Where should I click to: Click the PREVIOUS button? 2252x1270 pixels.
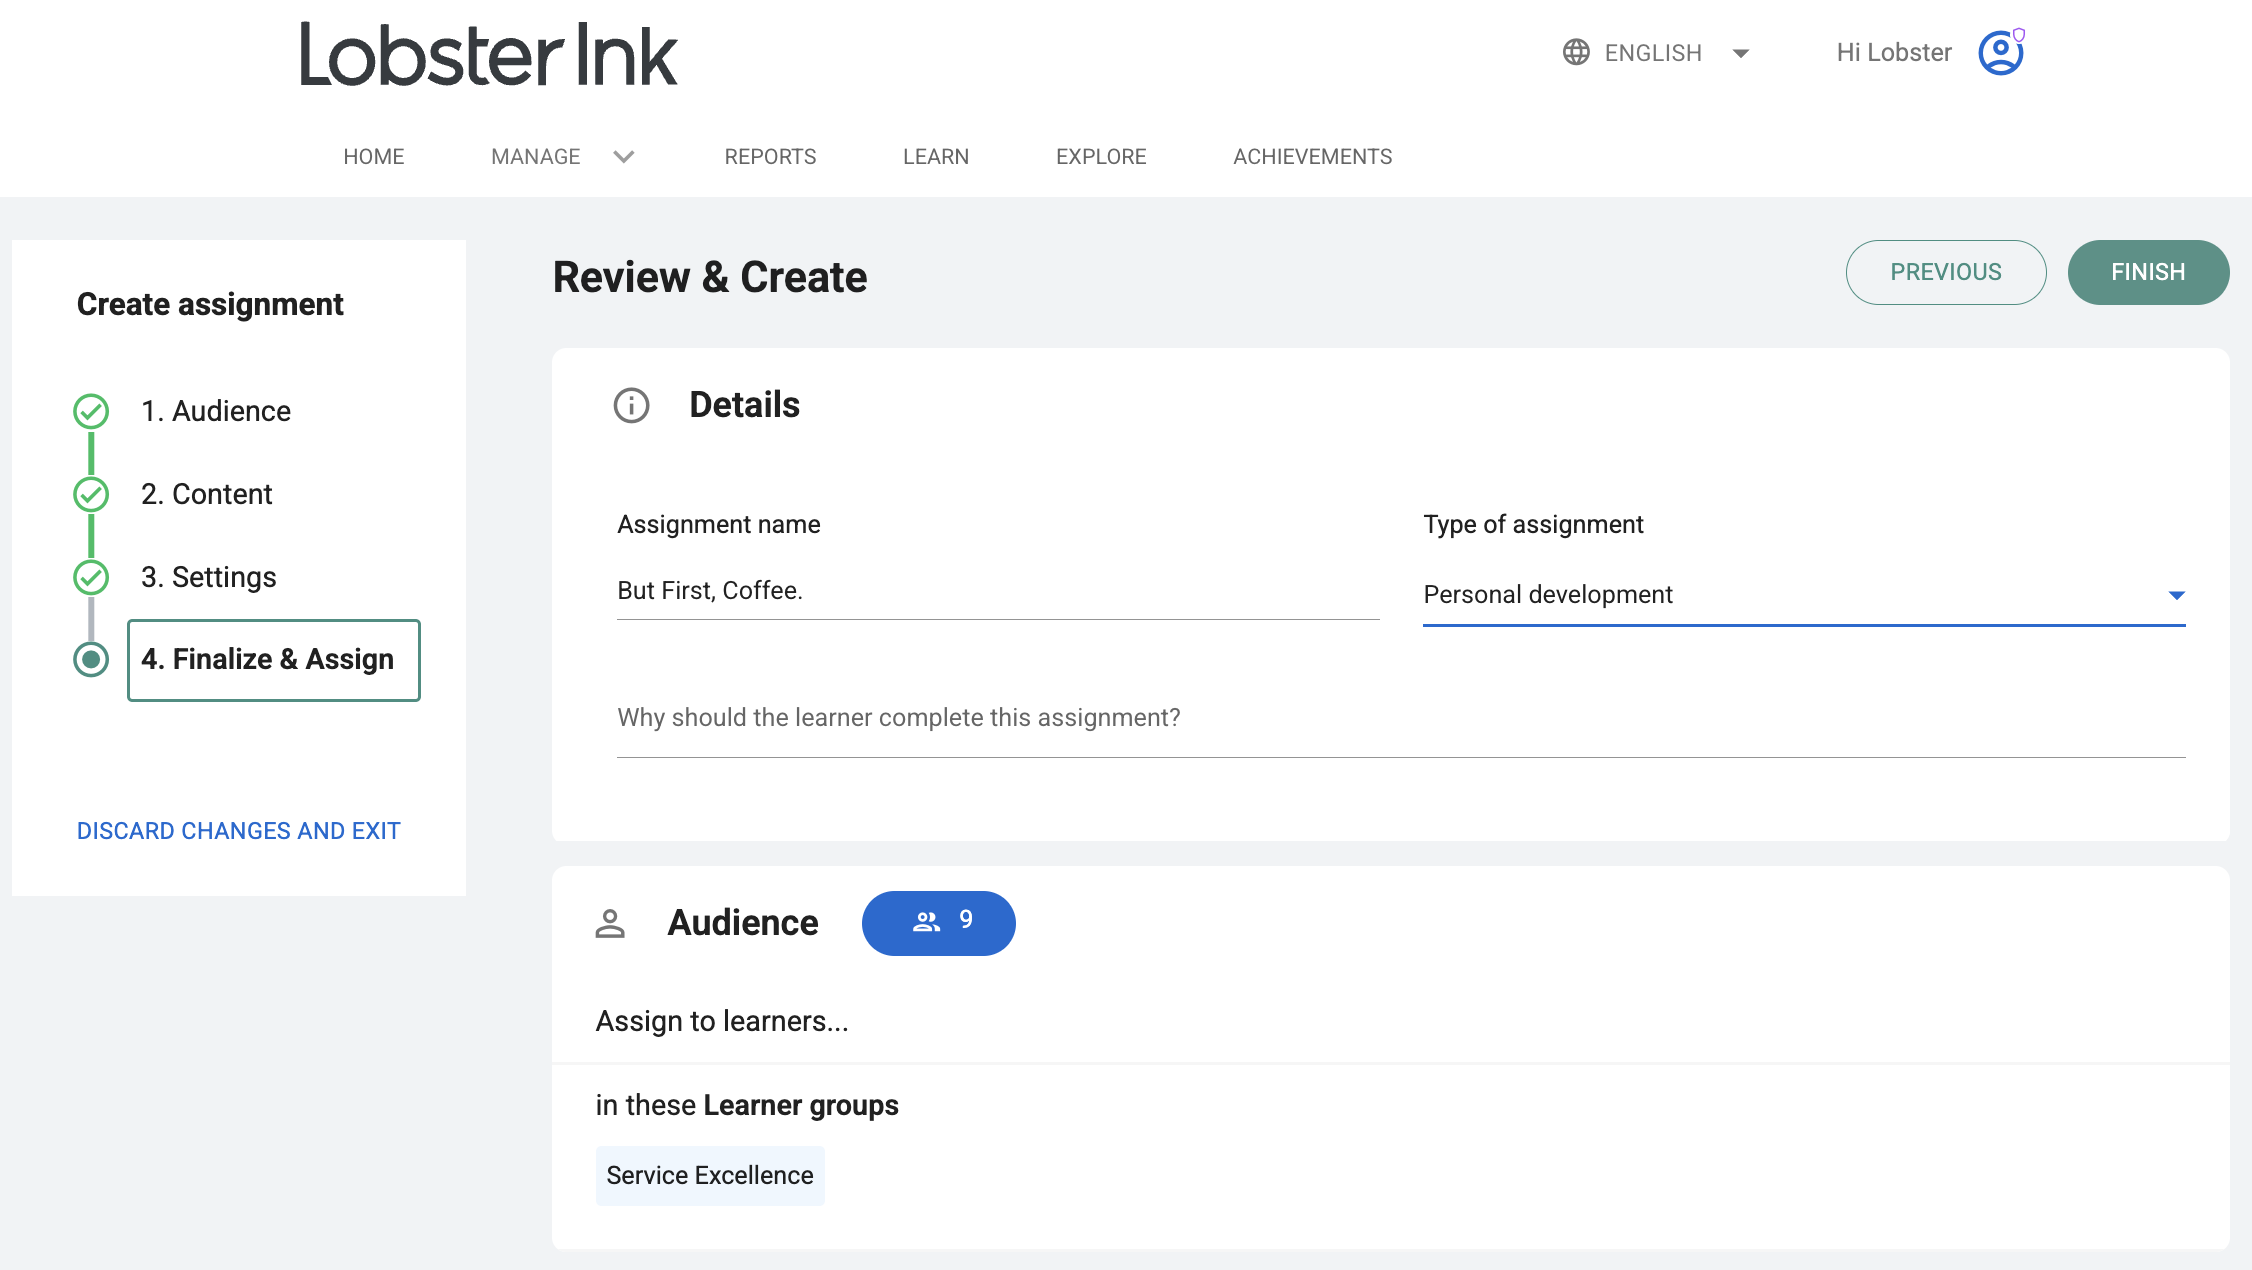pyautogui.click(x=1946, y=272)
